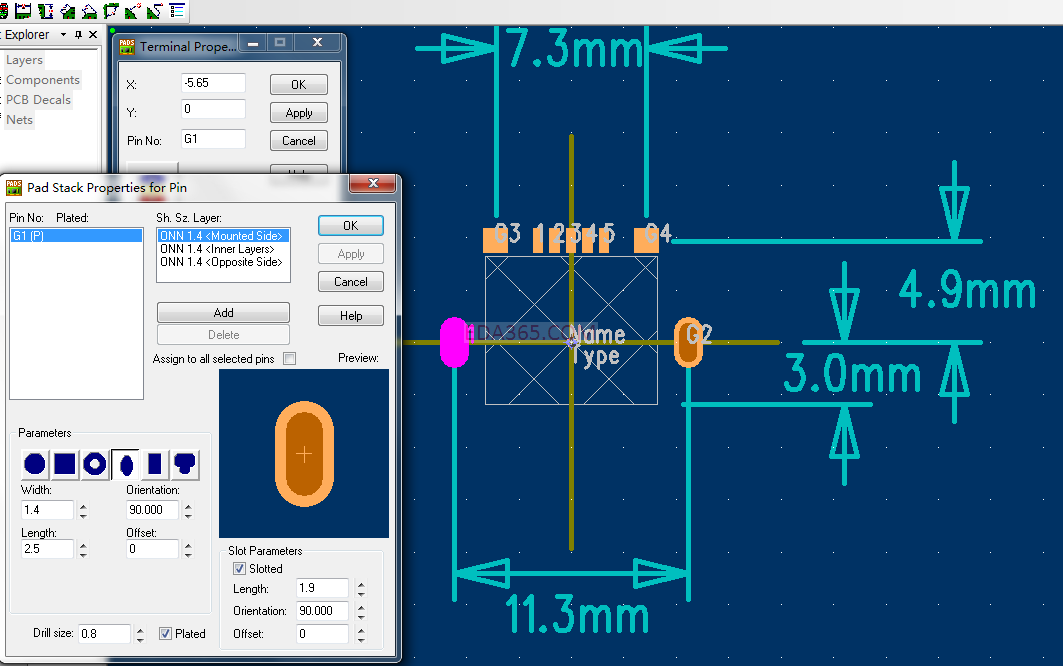The width and height of the screenshot is (1063, 666).
Task: Click the Pin No field
Action: click(213, 138)
